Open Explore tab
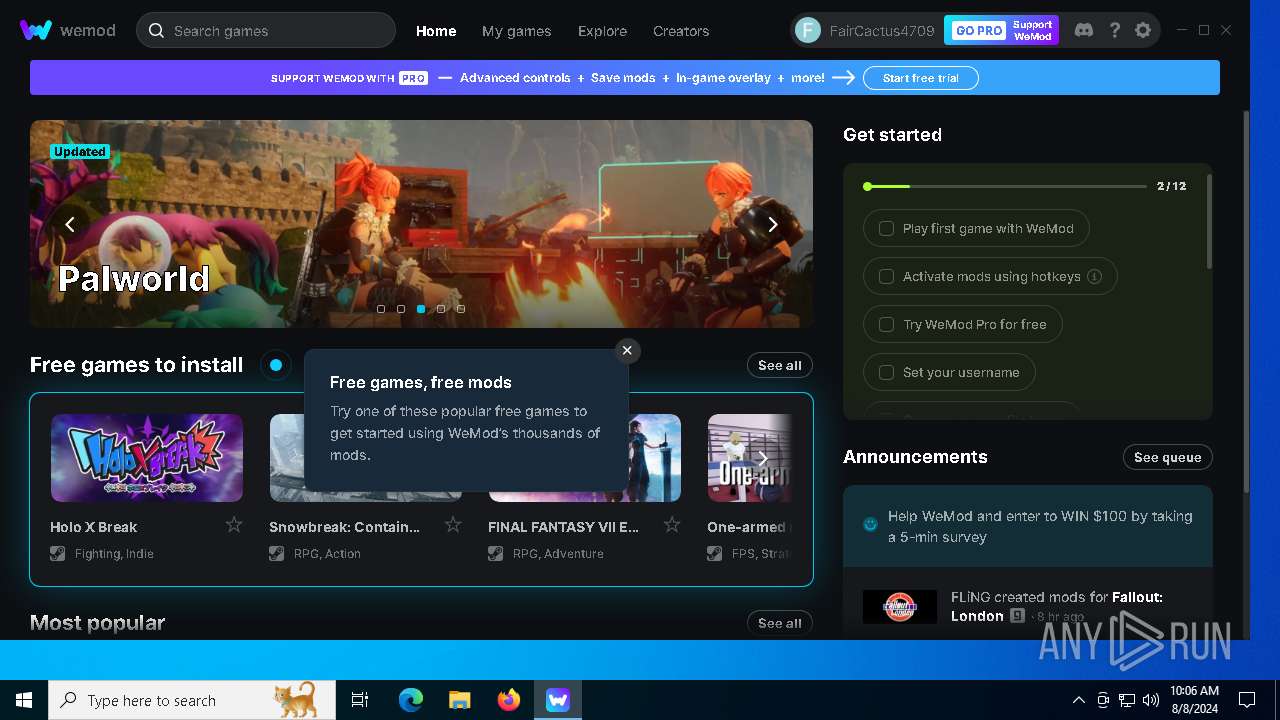Screen dimensions: 1280x720 click(602, 31)
